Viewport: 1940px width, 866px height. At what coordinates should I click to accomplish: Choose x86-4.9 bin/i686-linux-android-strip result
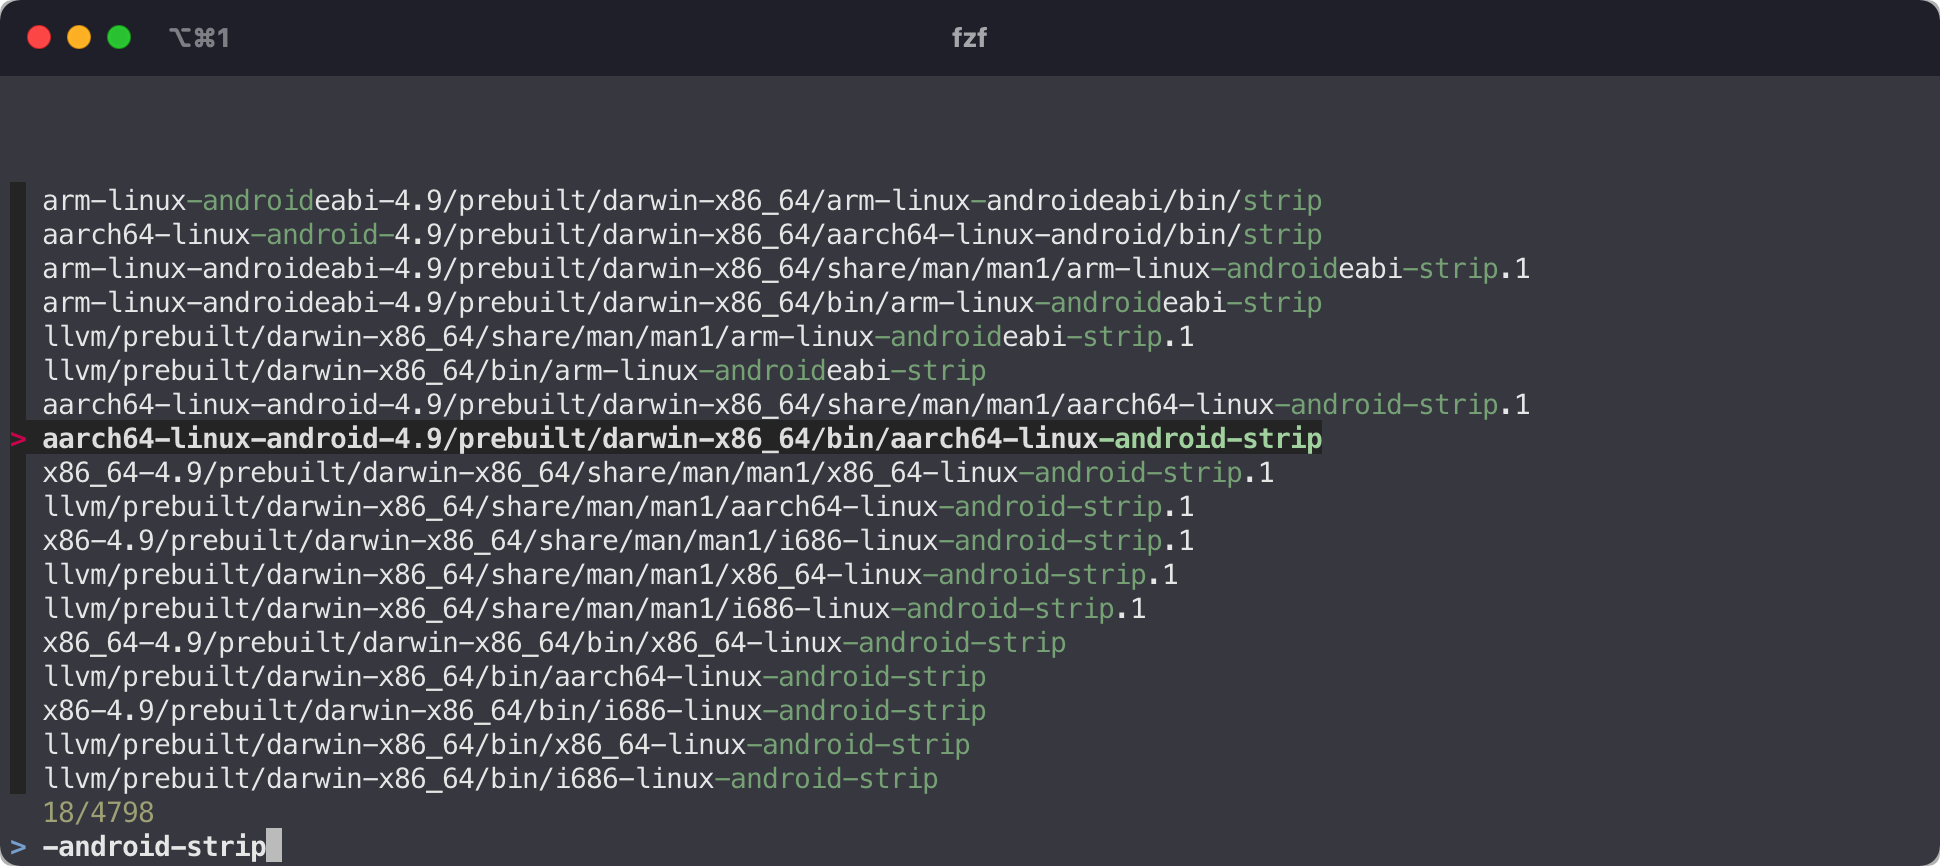(x=514, y=711)
